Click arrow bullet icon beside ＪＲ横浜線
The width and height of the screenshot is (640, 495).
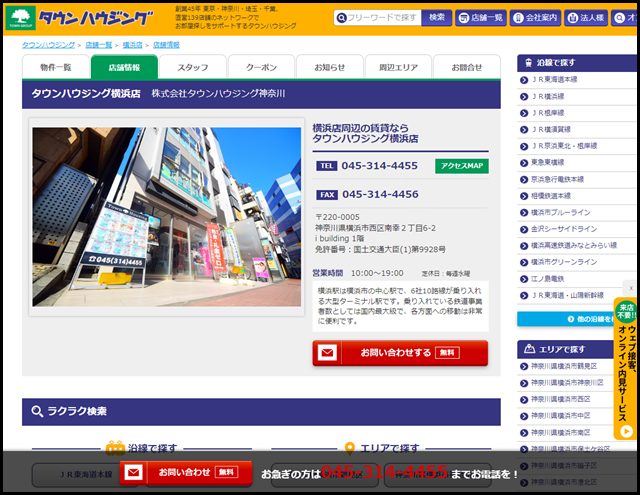pos(524,97)
